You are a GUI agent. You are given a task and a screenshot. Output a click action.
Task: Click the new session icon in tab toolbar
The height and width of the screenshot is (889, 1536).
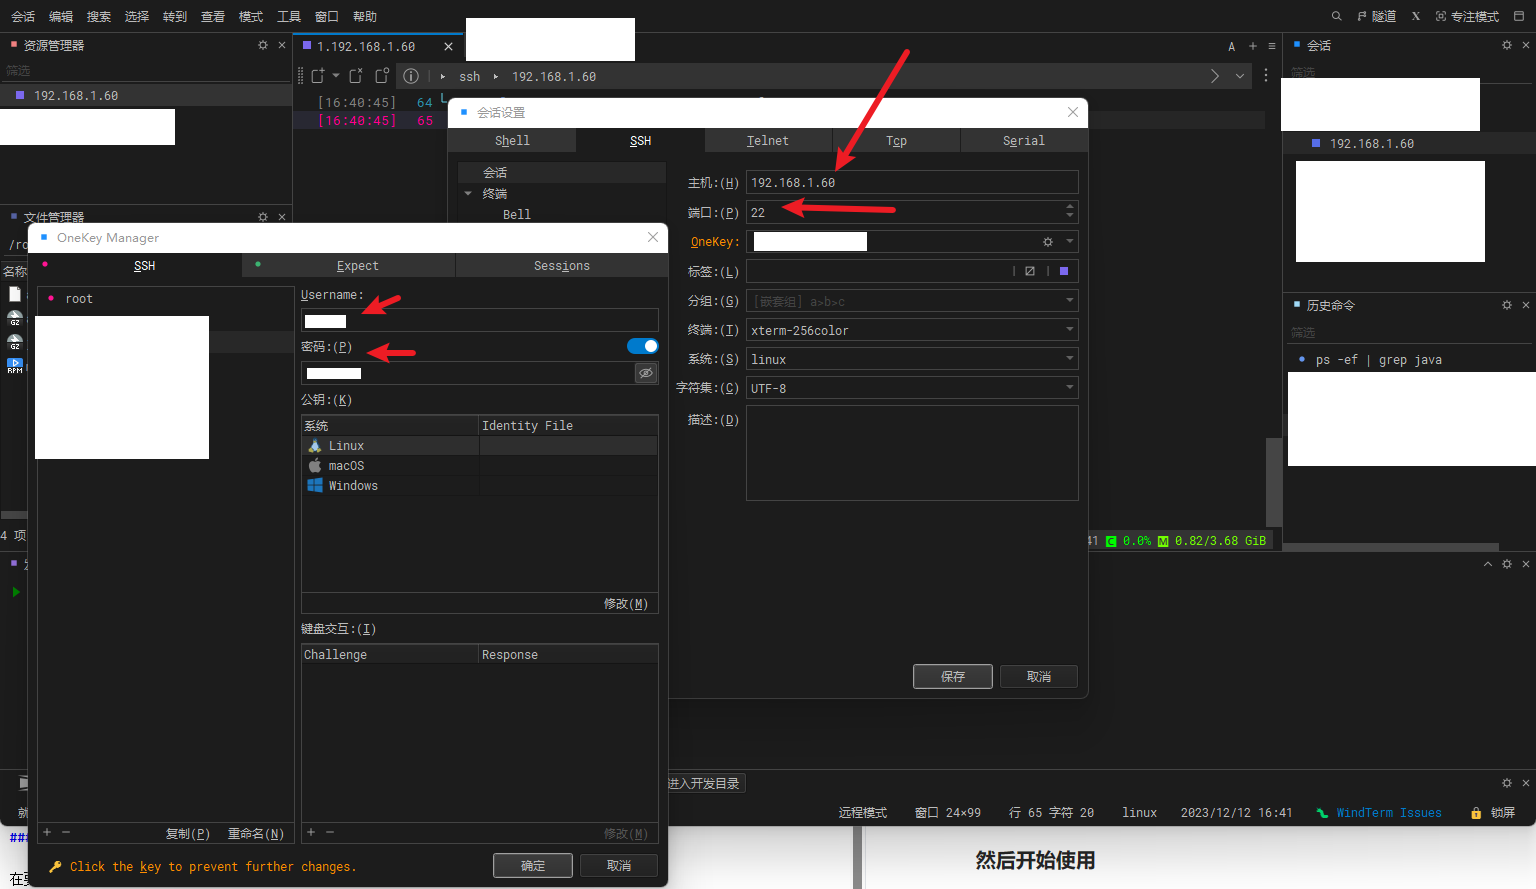pos(318,76)
